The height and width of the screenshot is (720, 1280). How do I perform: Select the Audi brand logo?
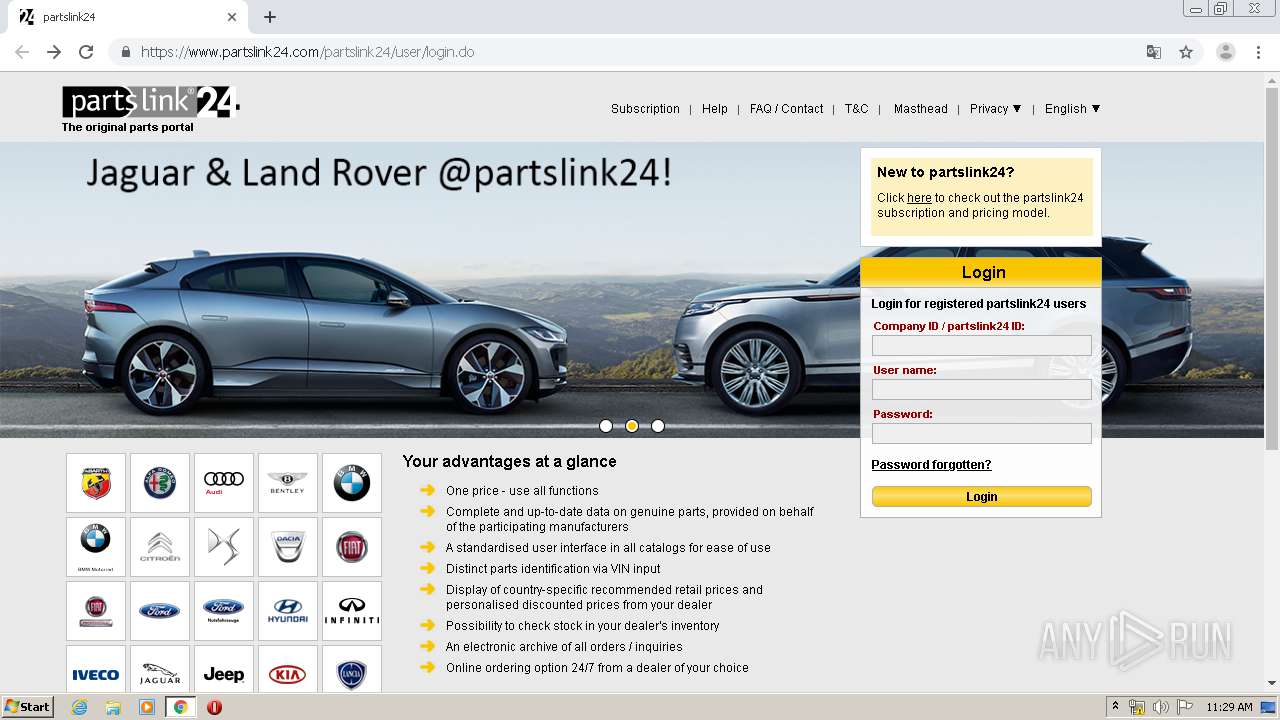coord(224,483)
